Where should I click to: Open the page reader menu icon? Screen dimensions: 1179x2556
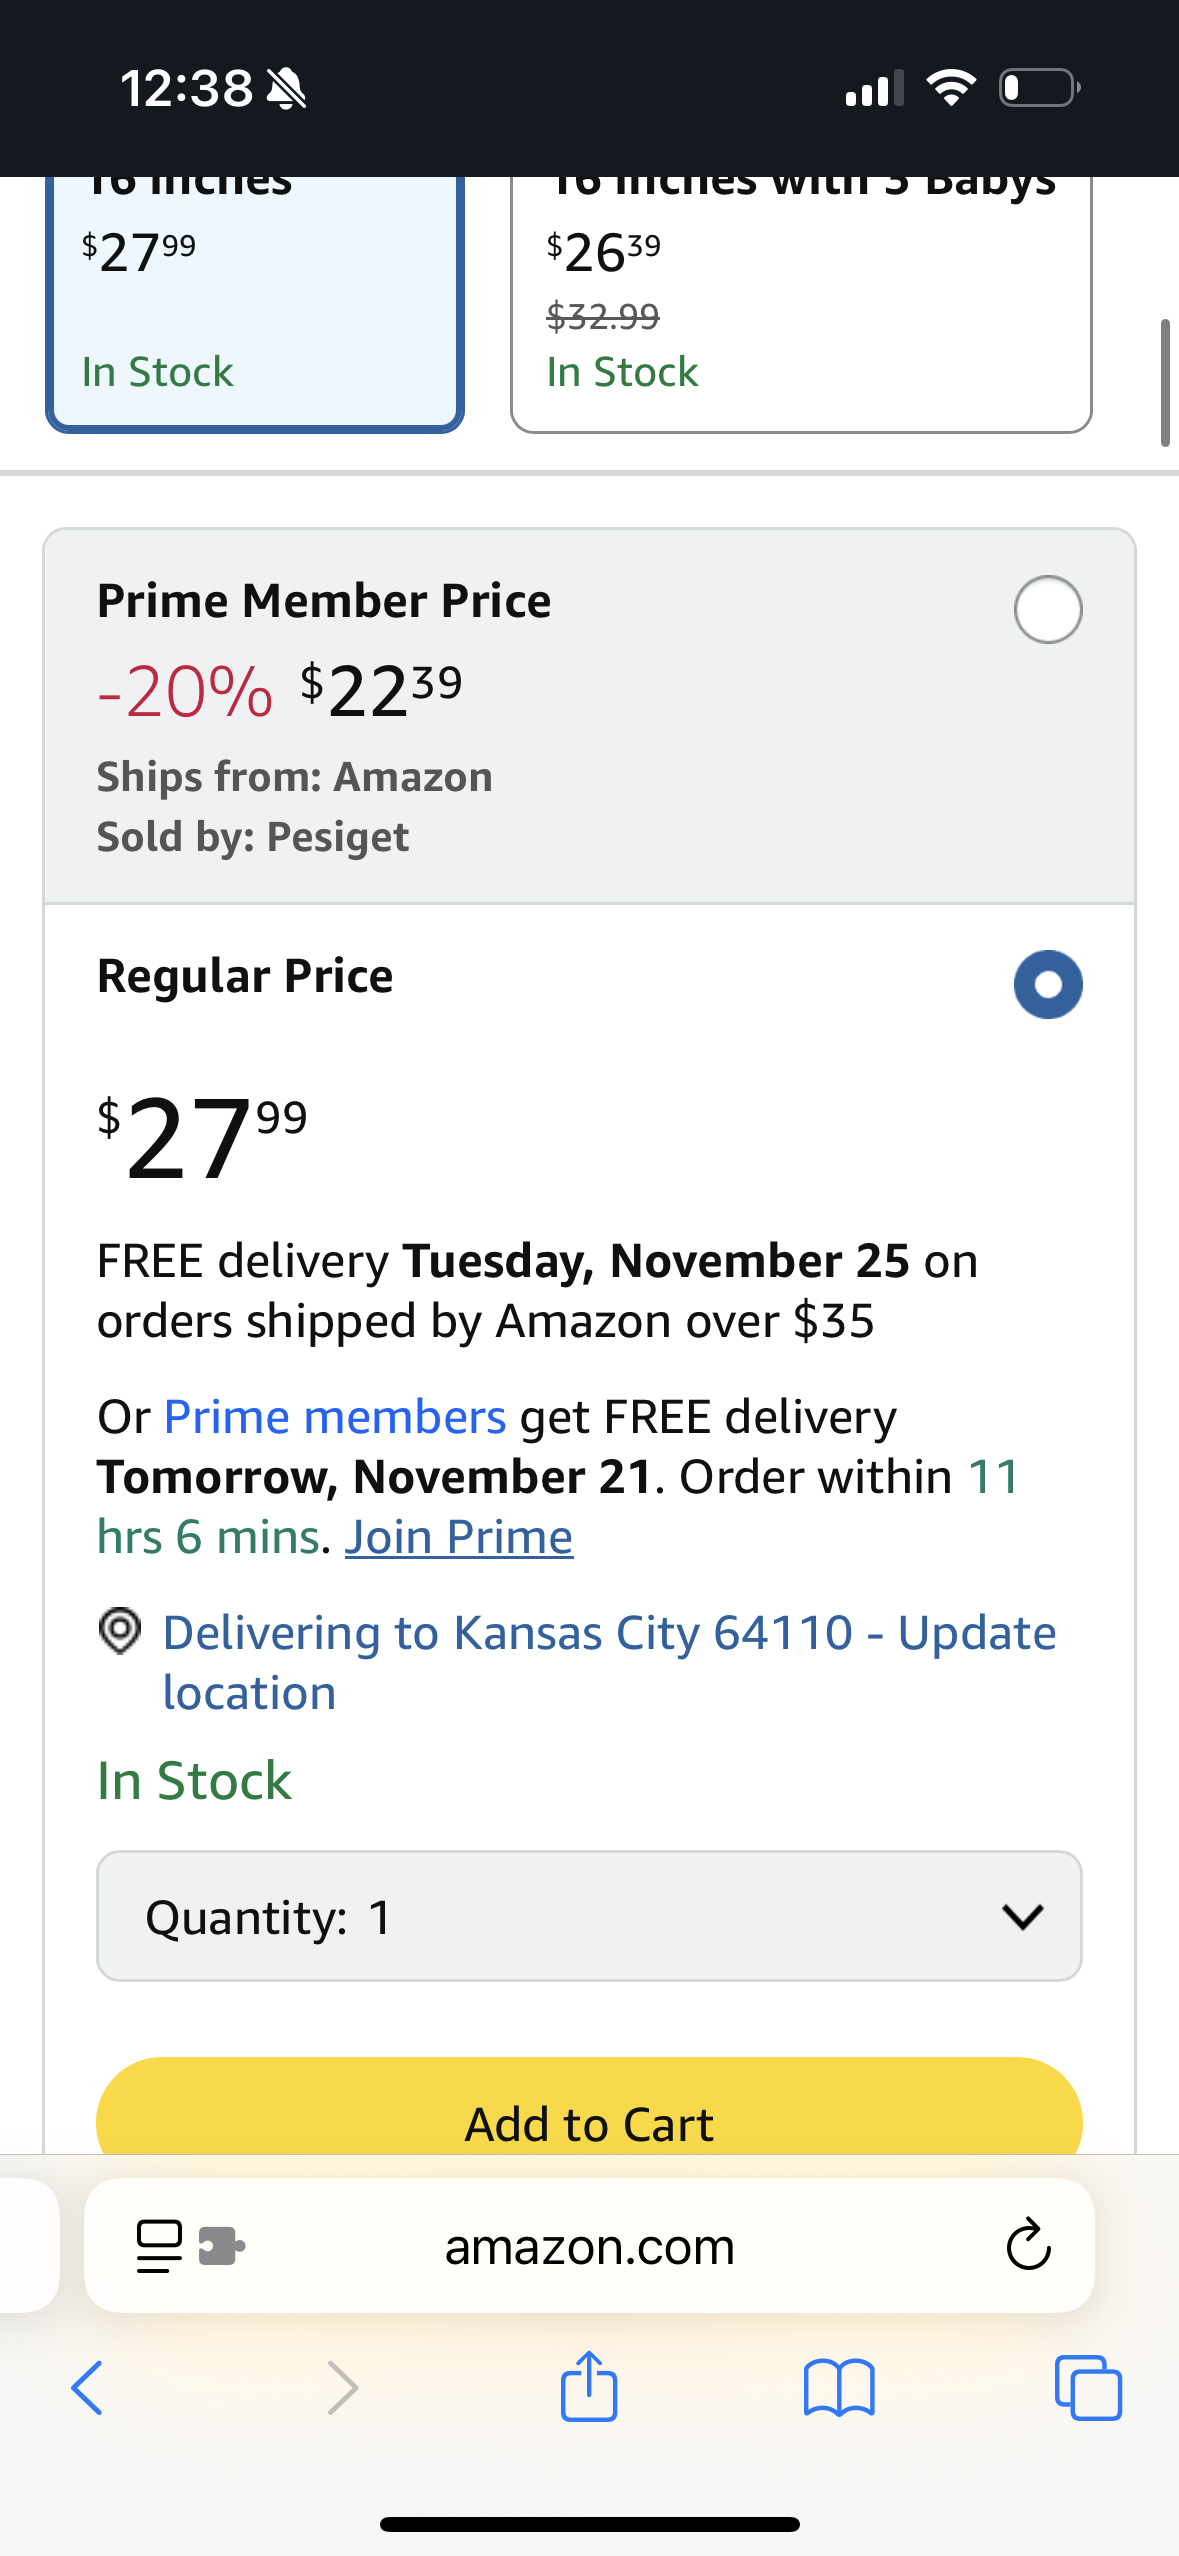coord(159,2246)
